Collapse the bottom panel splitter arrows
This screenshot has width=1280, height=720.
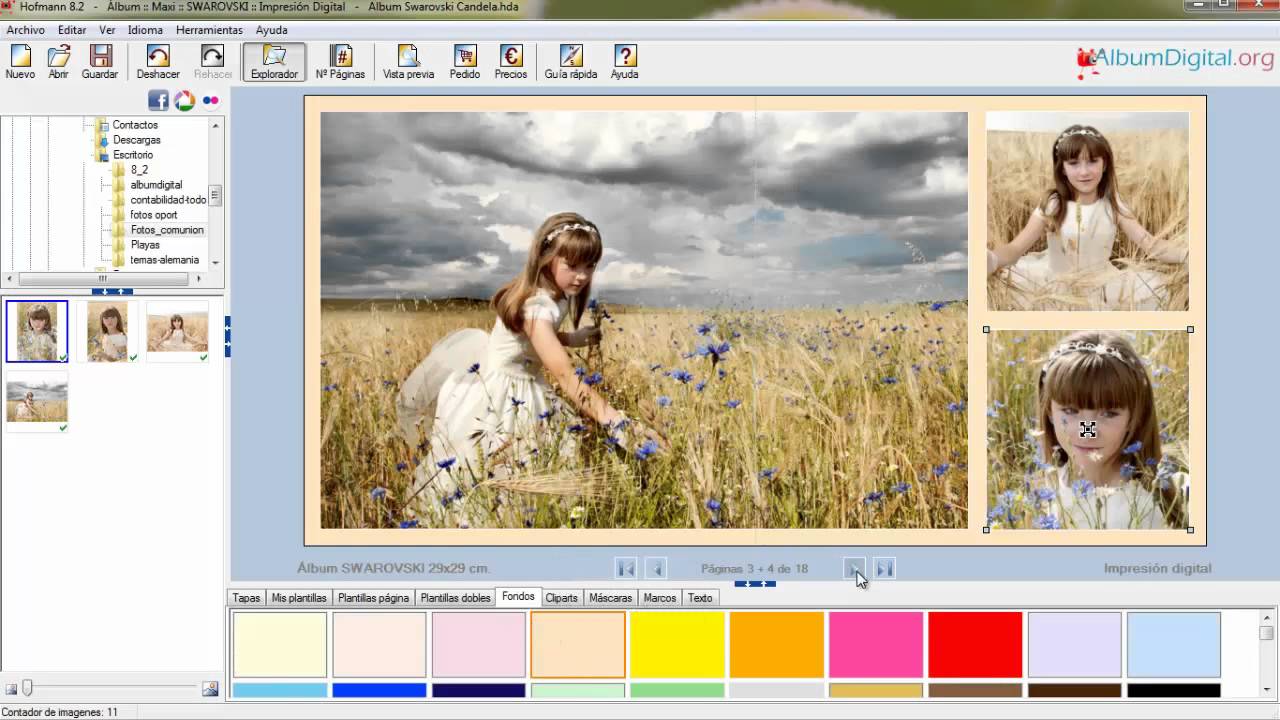pyautogui.click(x=755, y=583)
